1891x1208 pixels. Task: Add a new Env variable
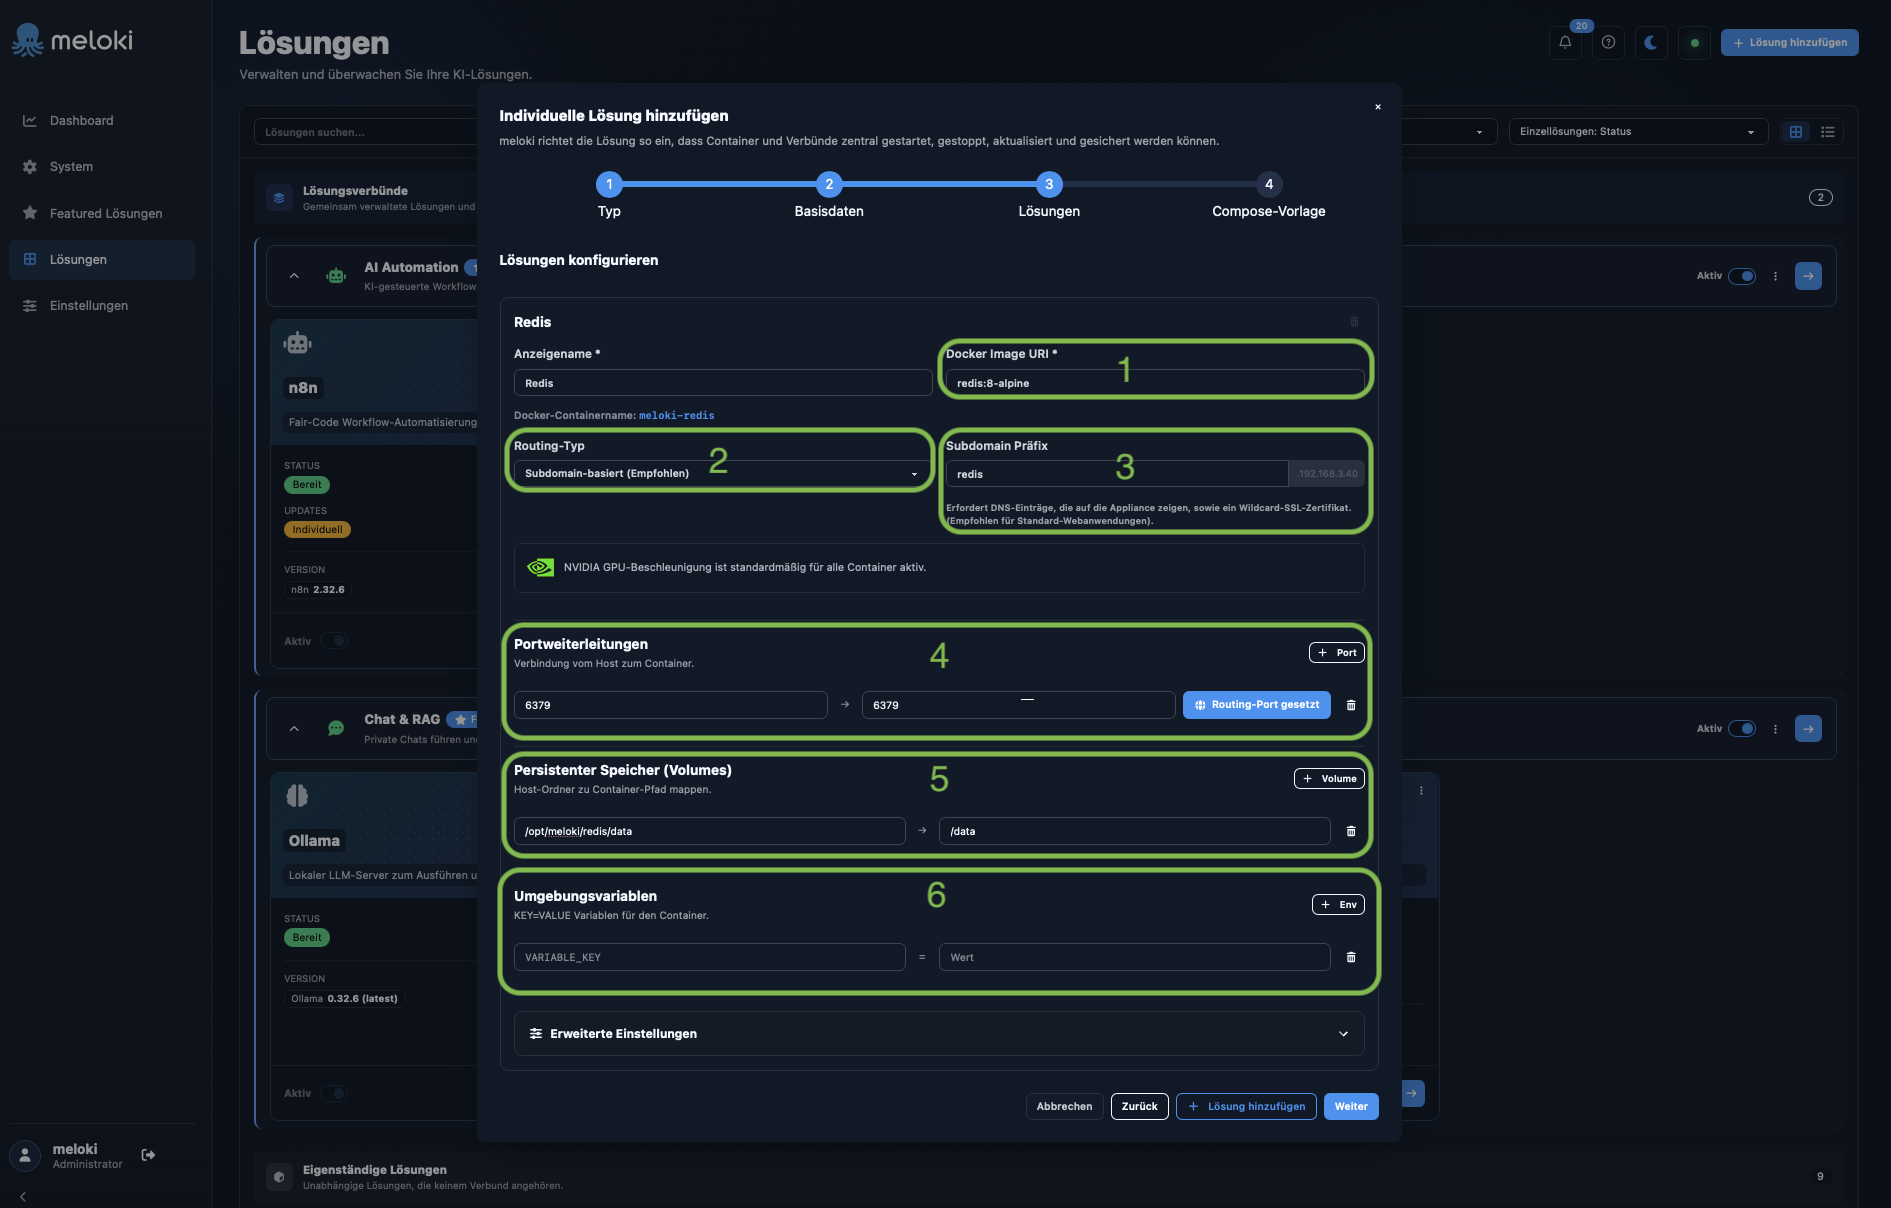click(x=1338, y=905)
